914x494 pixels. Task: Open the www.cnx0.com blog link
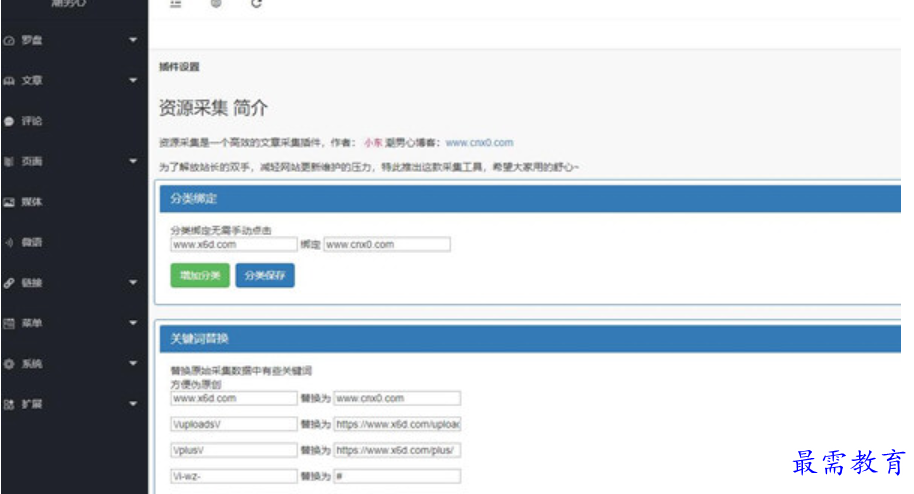pyautogui.click(x=480, y=143)
